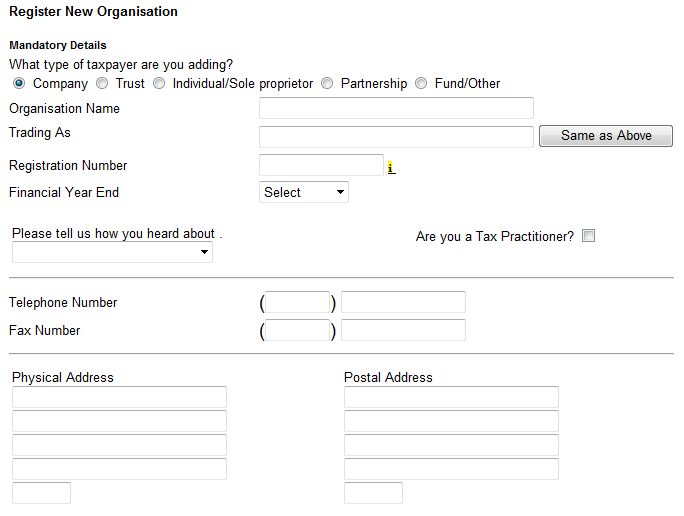Click the first Postal Address line
684x516 pixels.
click(x=451, y=397)
